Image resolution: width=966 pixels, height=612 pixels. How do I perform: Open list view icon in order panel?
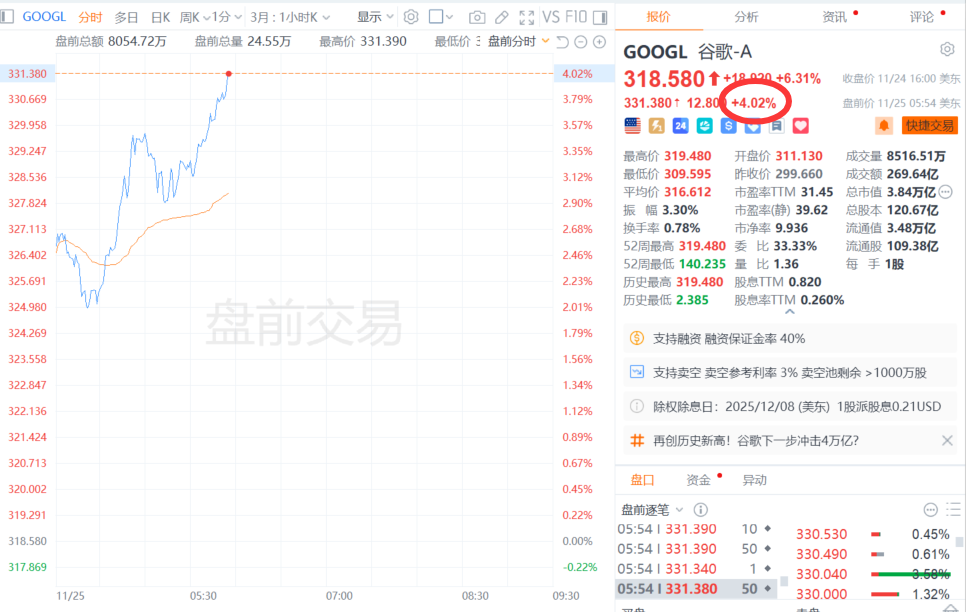click(x=954, y=509)
